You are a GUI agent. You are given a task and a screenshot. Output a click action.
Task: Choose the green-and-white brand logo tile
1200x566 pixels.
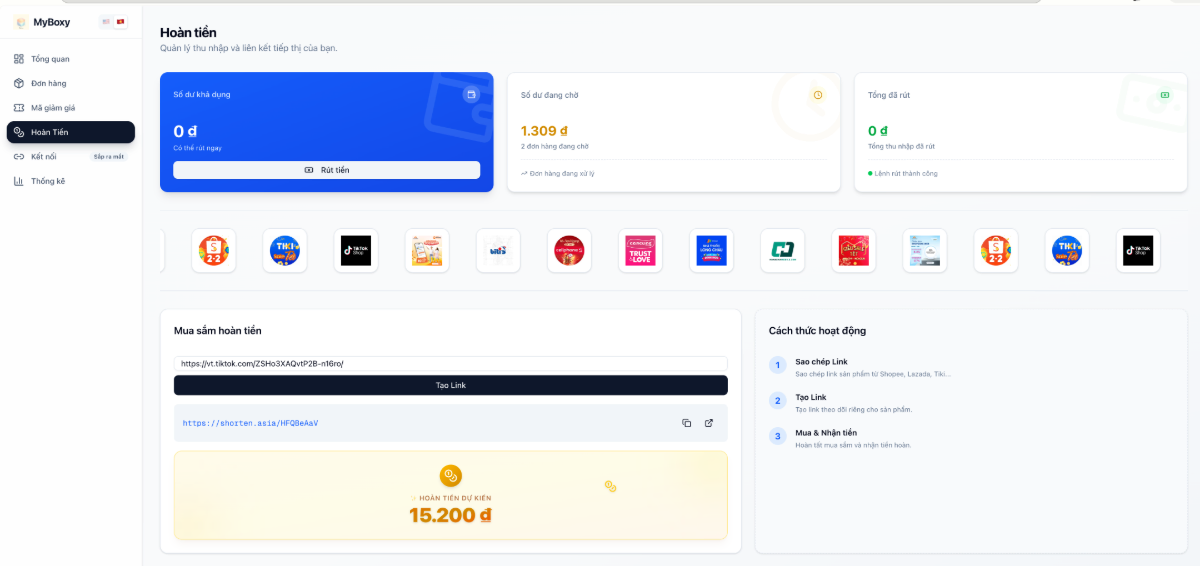(x=782, y=251)
